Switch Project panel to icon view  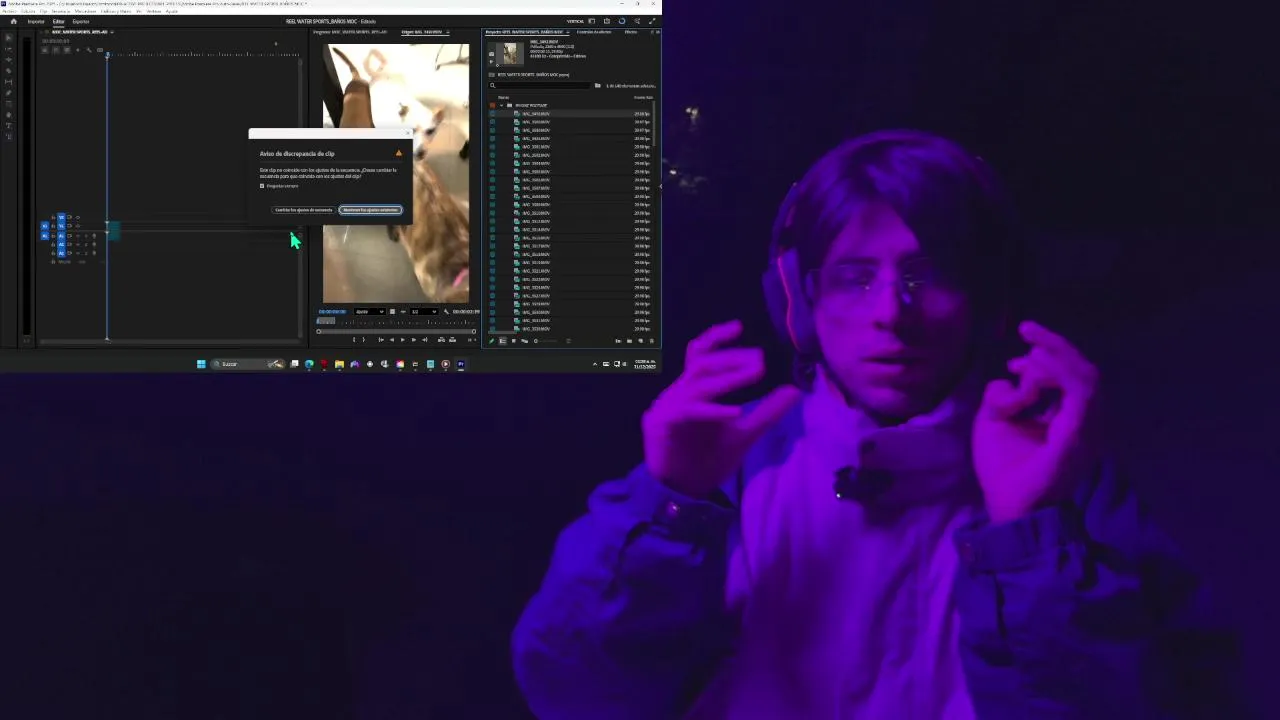pos(514,341)
